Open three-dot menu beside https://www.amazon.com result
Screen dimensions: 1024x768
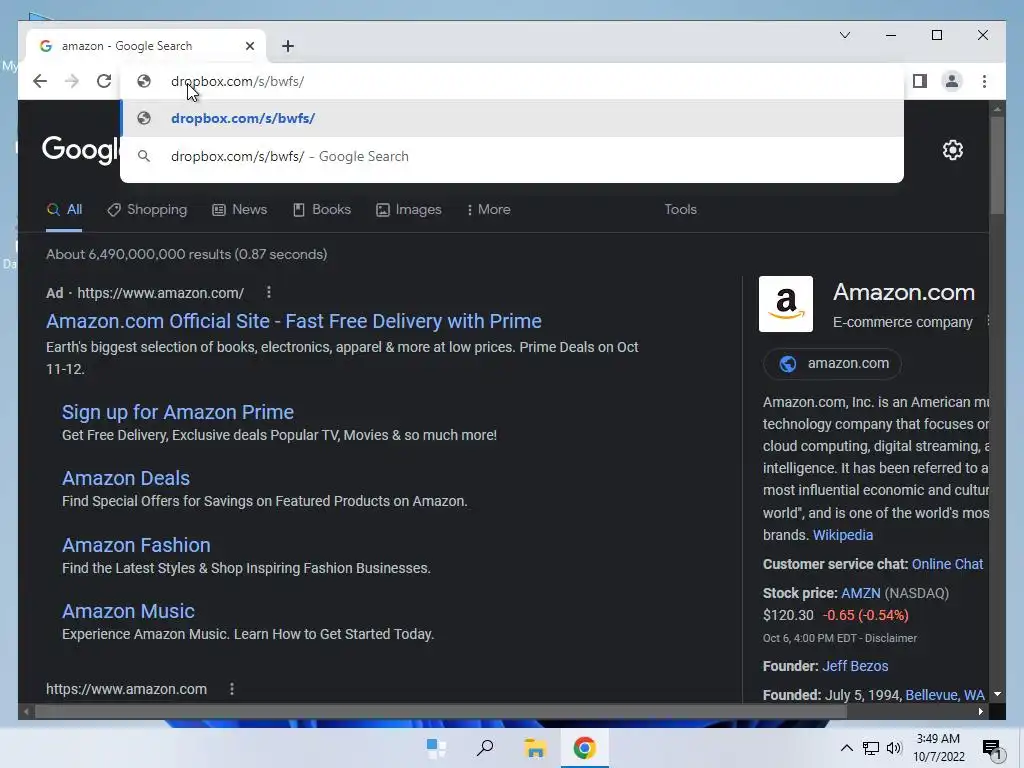[232, 689]
